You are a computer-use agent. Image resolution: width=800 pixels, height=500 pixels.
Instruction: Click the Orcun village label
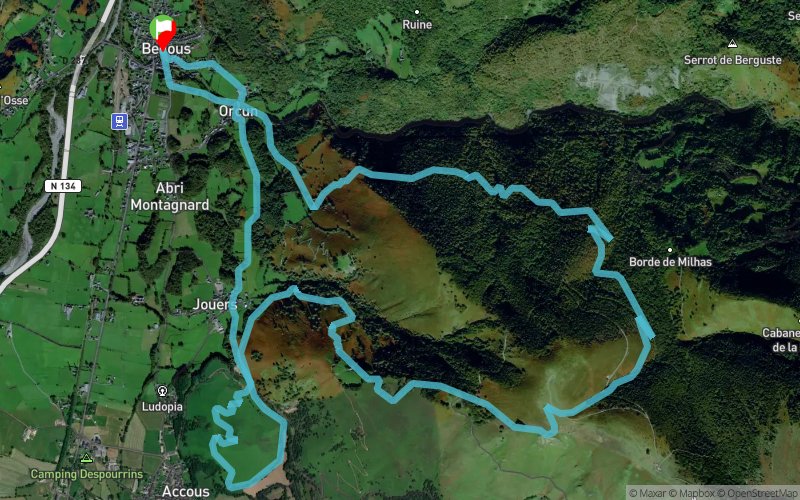(238, 111)
